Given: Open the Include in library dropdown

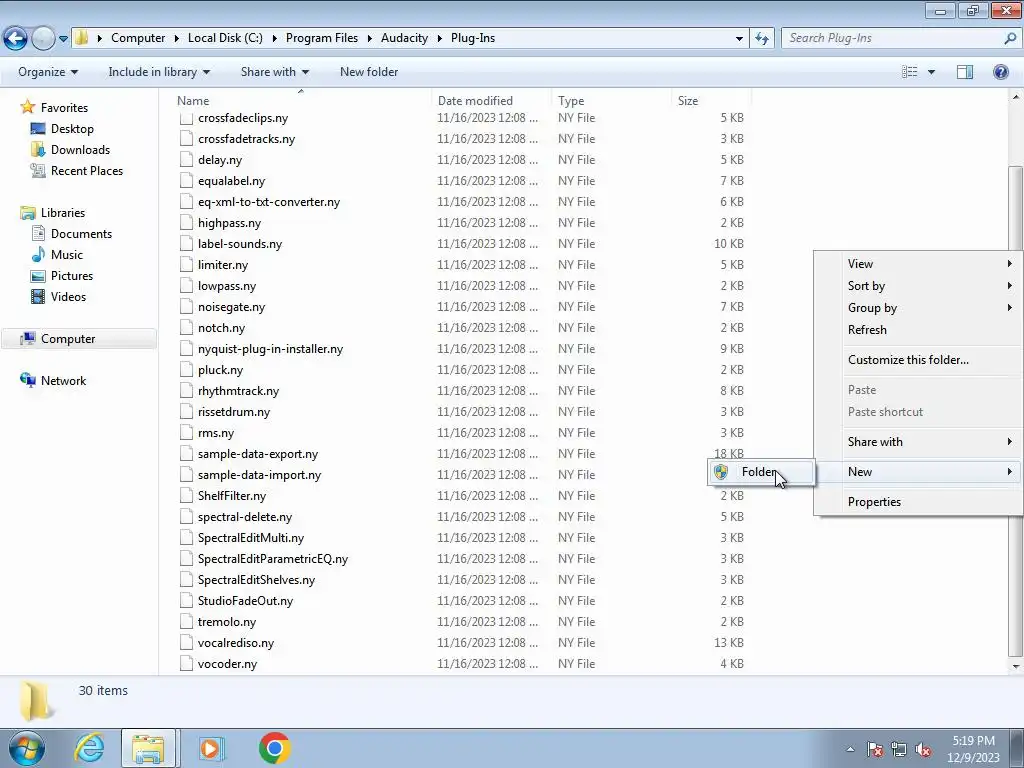Looking at the screenshot, I should click(x=159, y=72).
